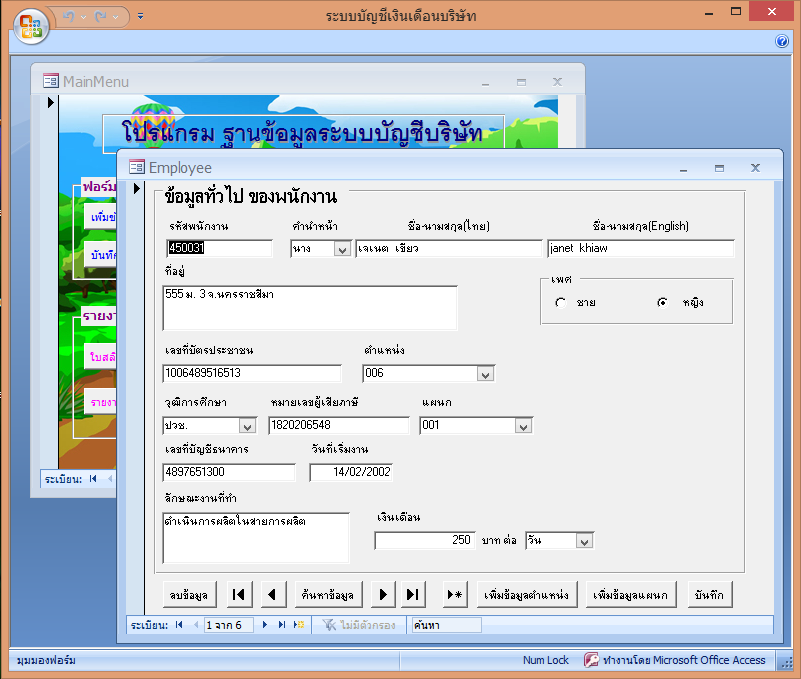Click last record in Employee navigation bar

pyautogui.click(x=282, y=624)
